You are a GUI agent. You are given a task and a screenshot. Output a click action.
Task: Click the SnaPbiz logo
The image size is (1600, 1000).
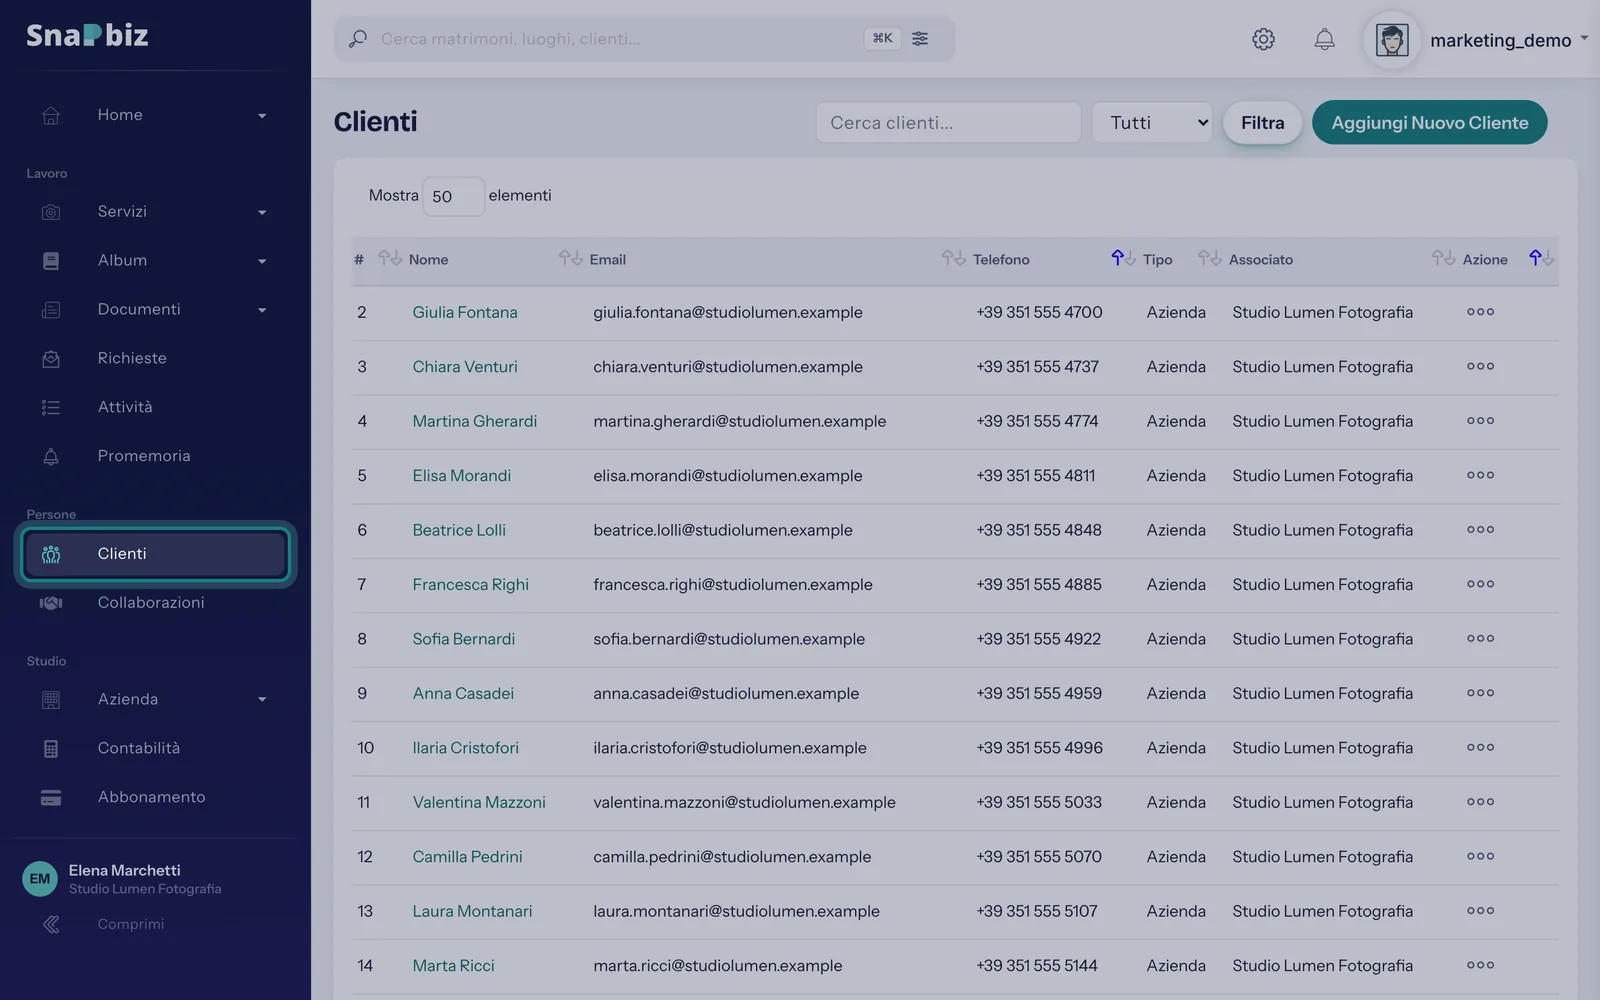point(87,35)
